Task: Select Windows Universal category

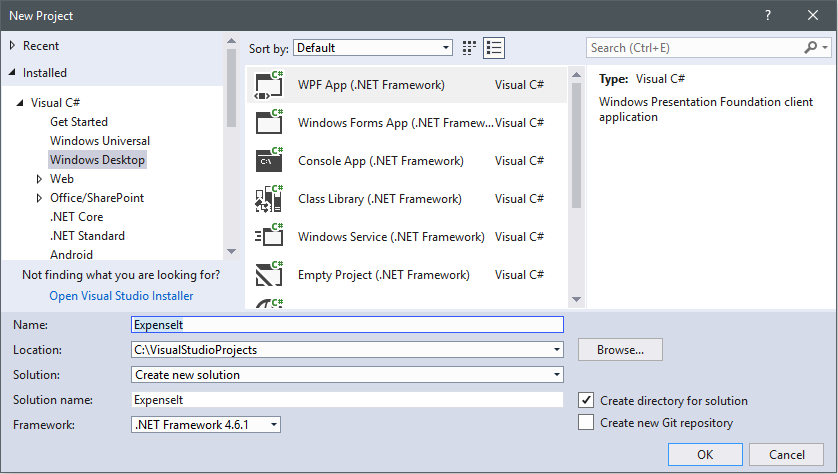Action: point(100,141)
